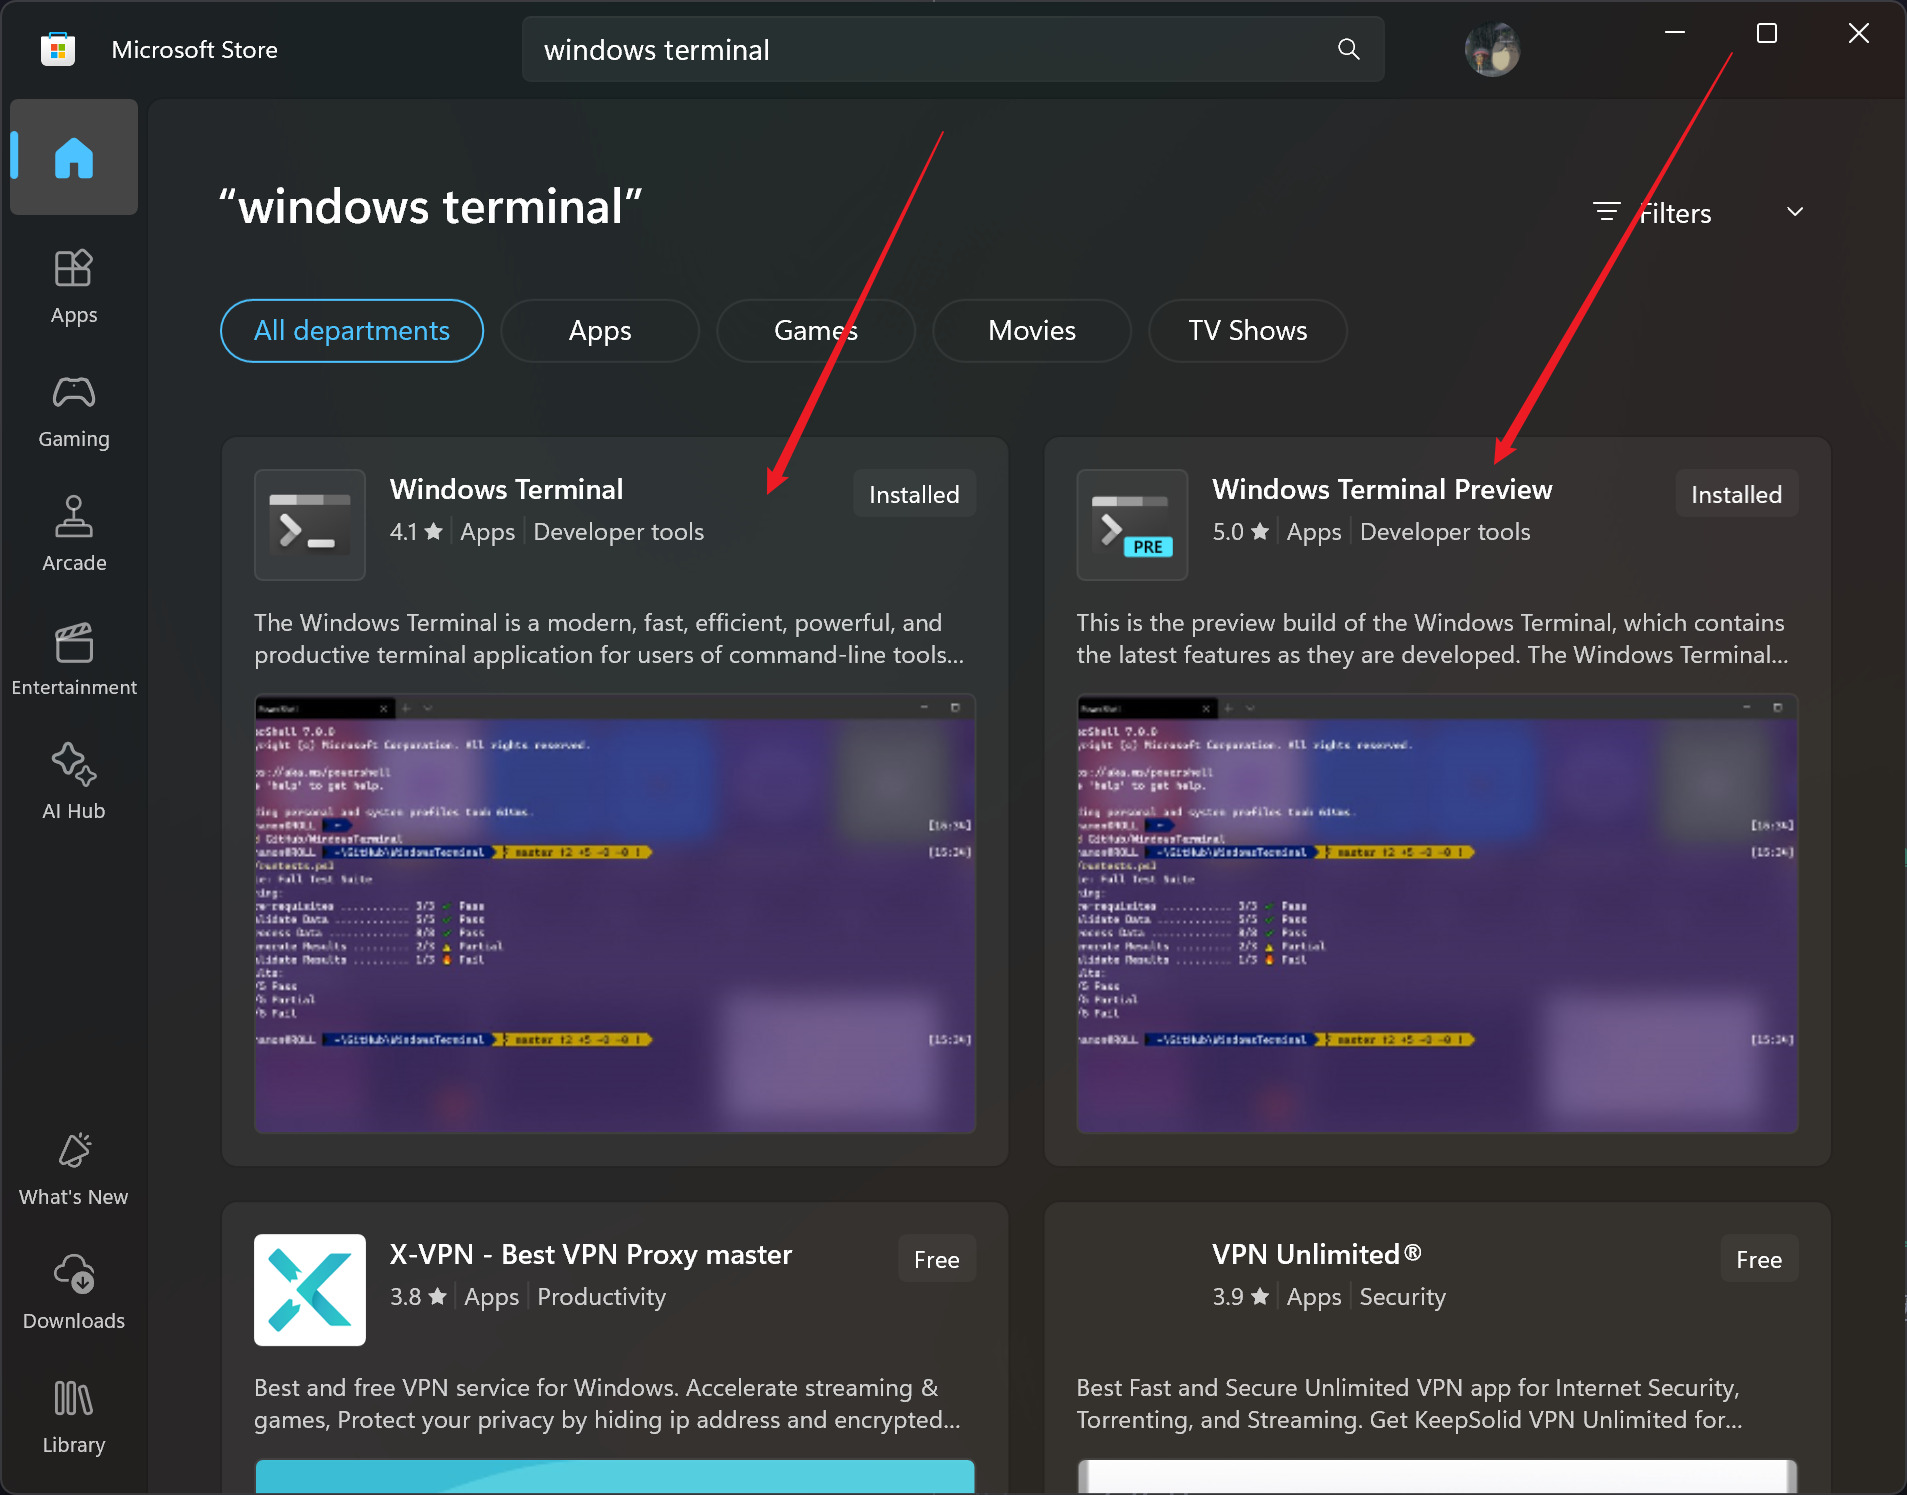The image size is (1907, 1495).
Task: Click the 'Developer tools' category under Windows Terminal Preview
Action: (1445, 532)
